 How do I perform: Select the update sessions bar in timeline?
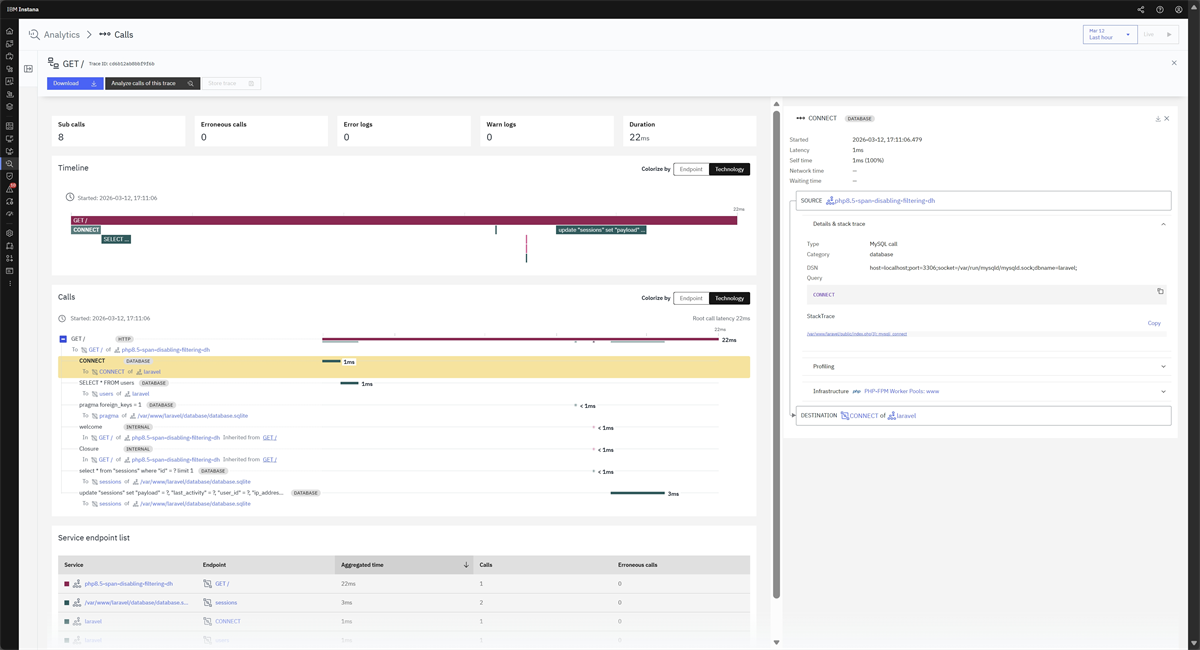(x=601, y=230)
